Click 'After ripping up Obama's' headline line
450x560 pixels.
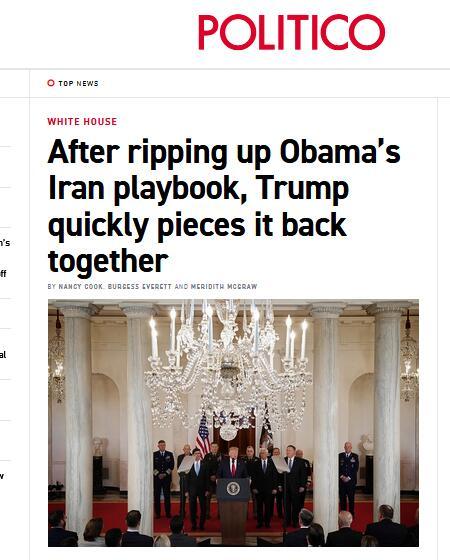(224, 152)
